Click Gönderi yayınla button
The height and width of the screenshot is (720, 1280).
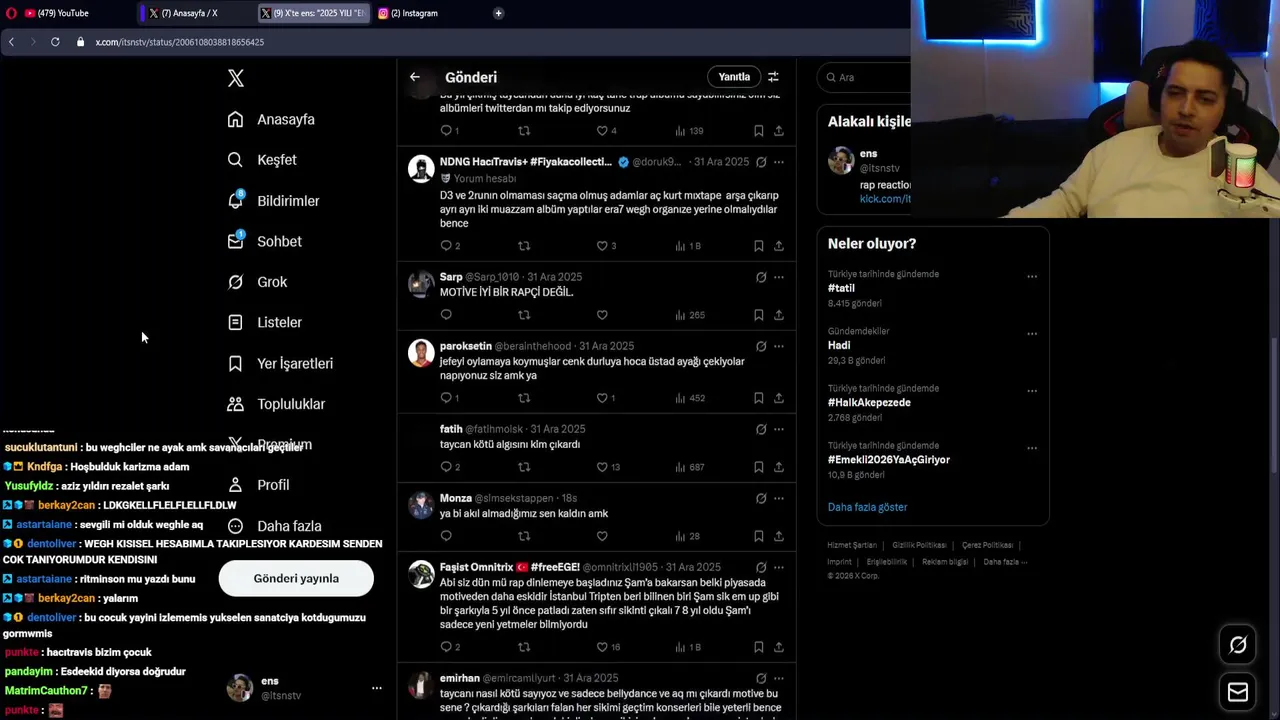click(x=296, y=578)
